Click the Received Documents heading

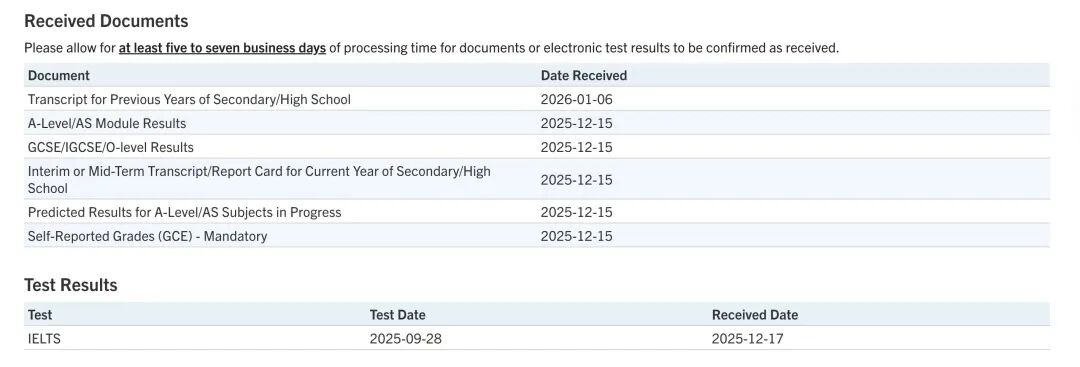point(106,21)
